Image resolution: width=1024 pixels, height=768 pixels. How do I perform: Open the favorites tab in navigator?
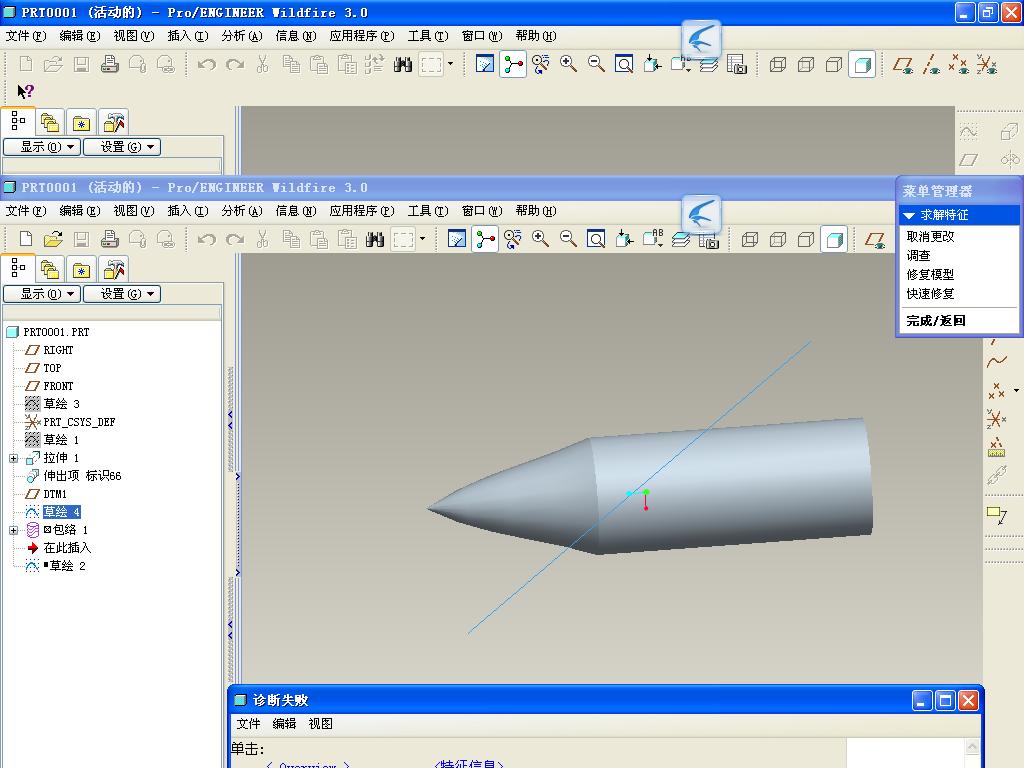coord(81,269)
